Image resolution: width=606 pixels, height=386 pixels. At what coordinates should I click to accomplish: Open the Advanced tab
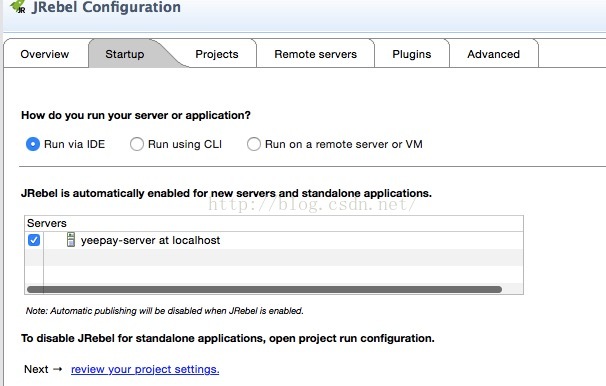click(x=494, y=54)
